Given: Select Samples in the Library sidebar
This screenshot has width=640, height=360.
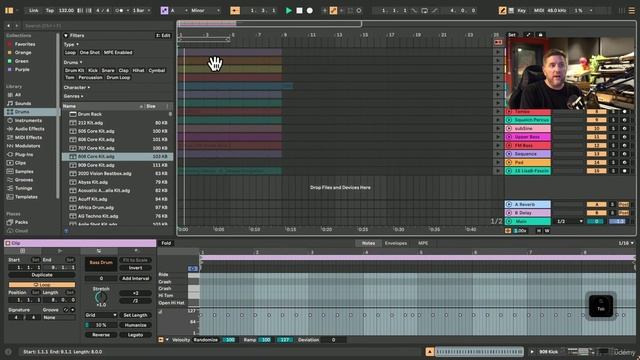Looking at the screenshot, I should point(24,171).
